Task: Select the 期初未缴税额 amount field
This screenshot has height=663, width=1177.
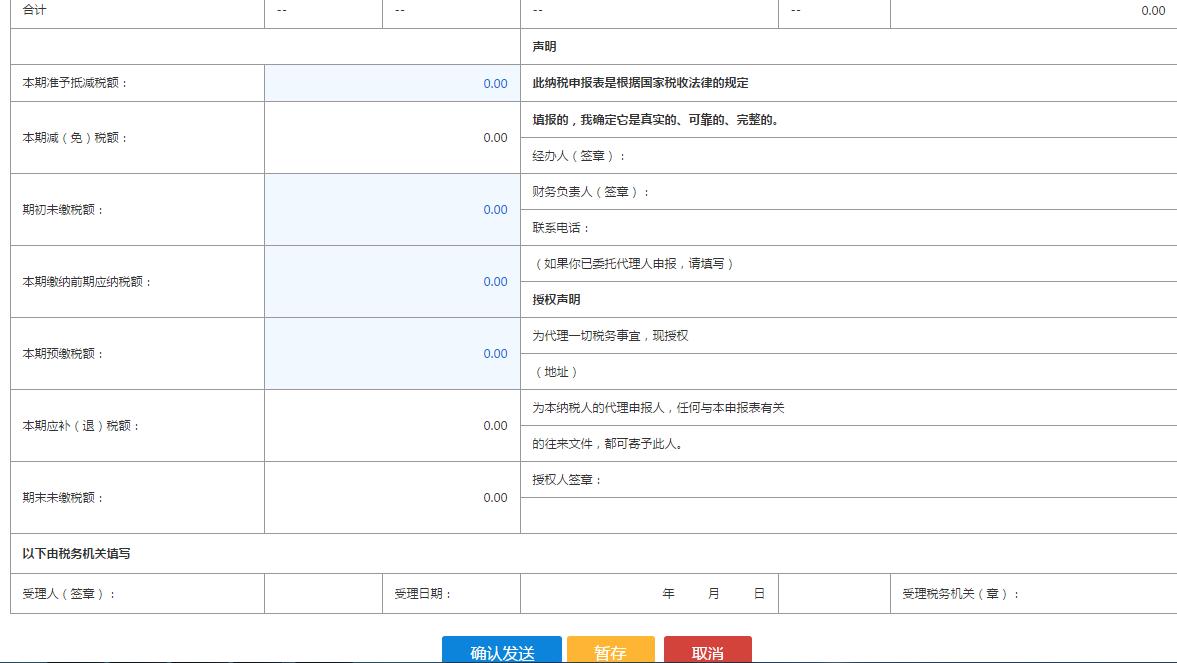Action: [392, 209]
